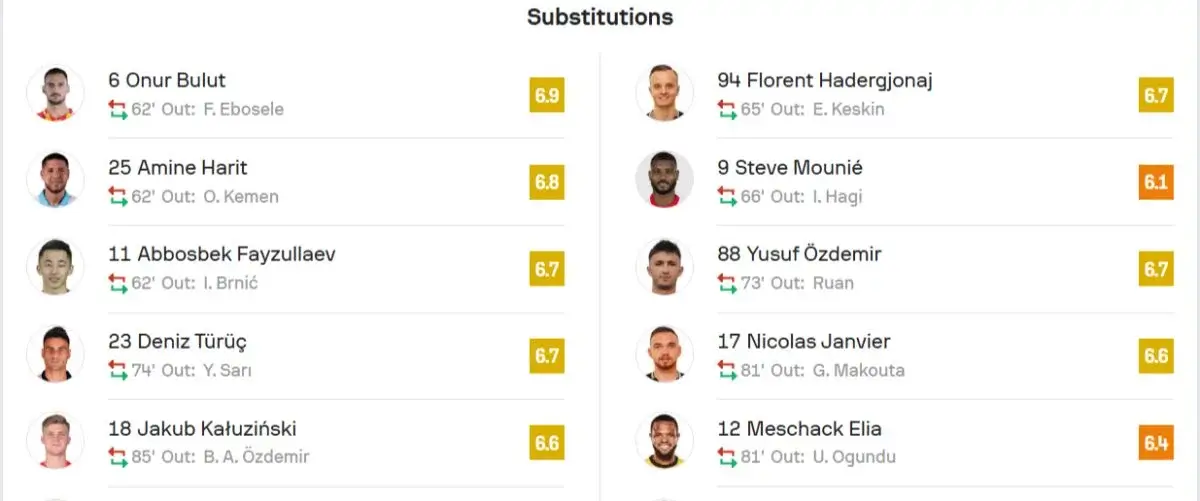Open Onur Bulut's player photo
1200x501 pixels.
tap(55, 93)
